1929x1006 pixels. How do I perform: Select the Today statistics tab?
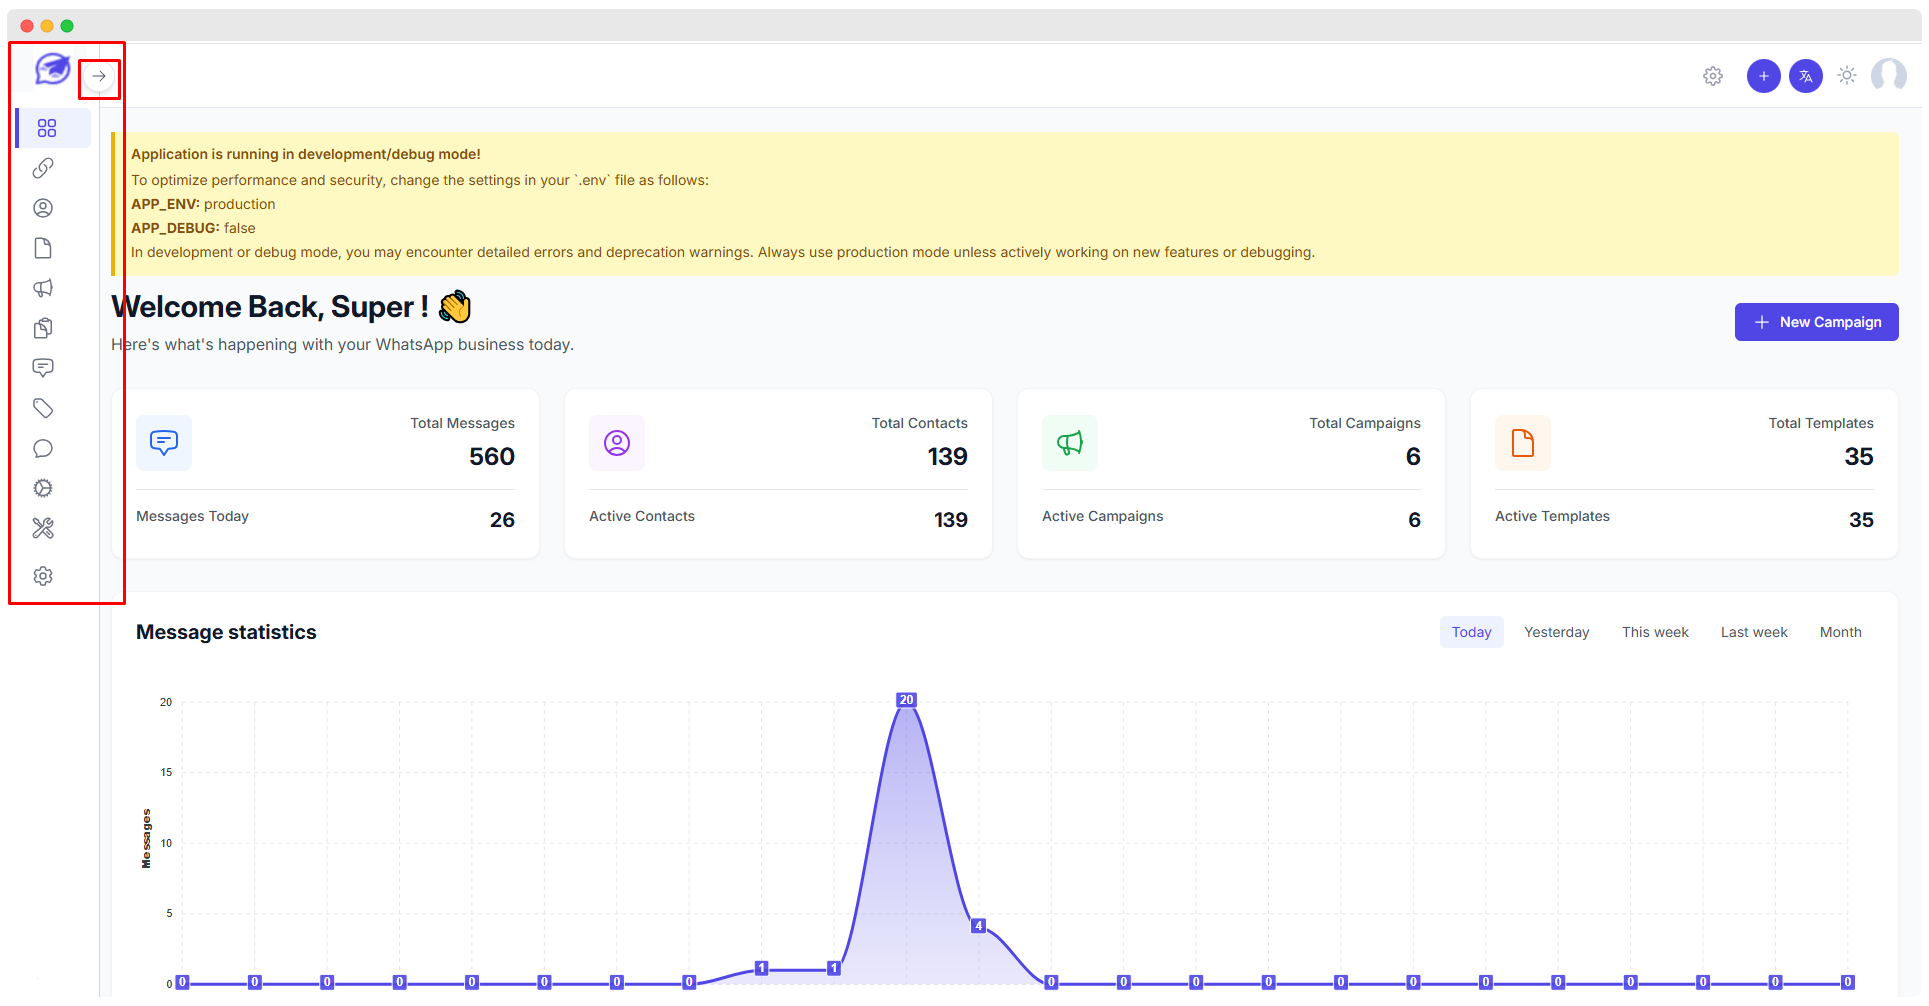(x=1472, y=632)
